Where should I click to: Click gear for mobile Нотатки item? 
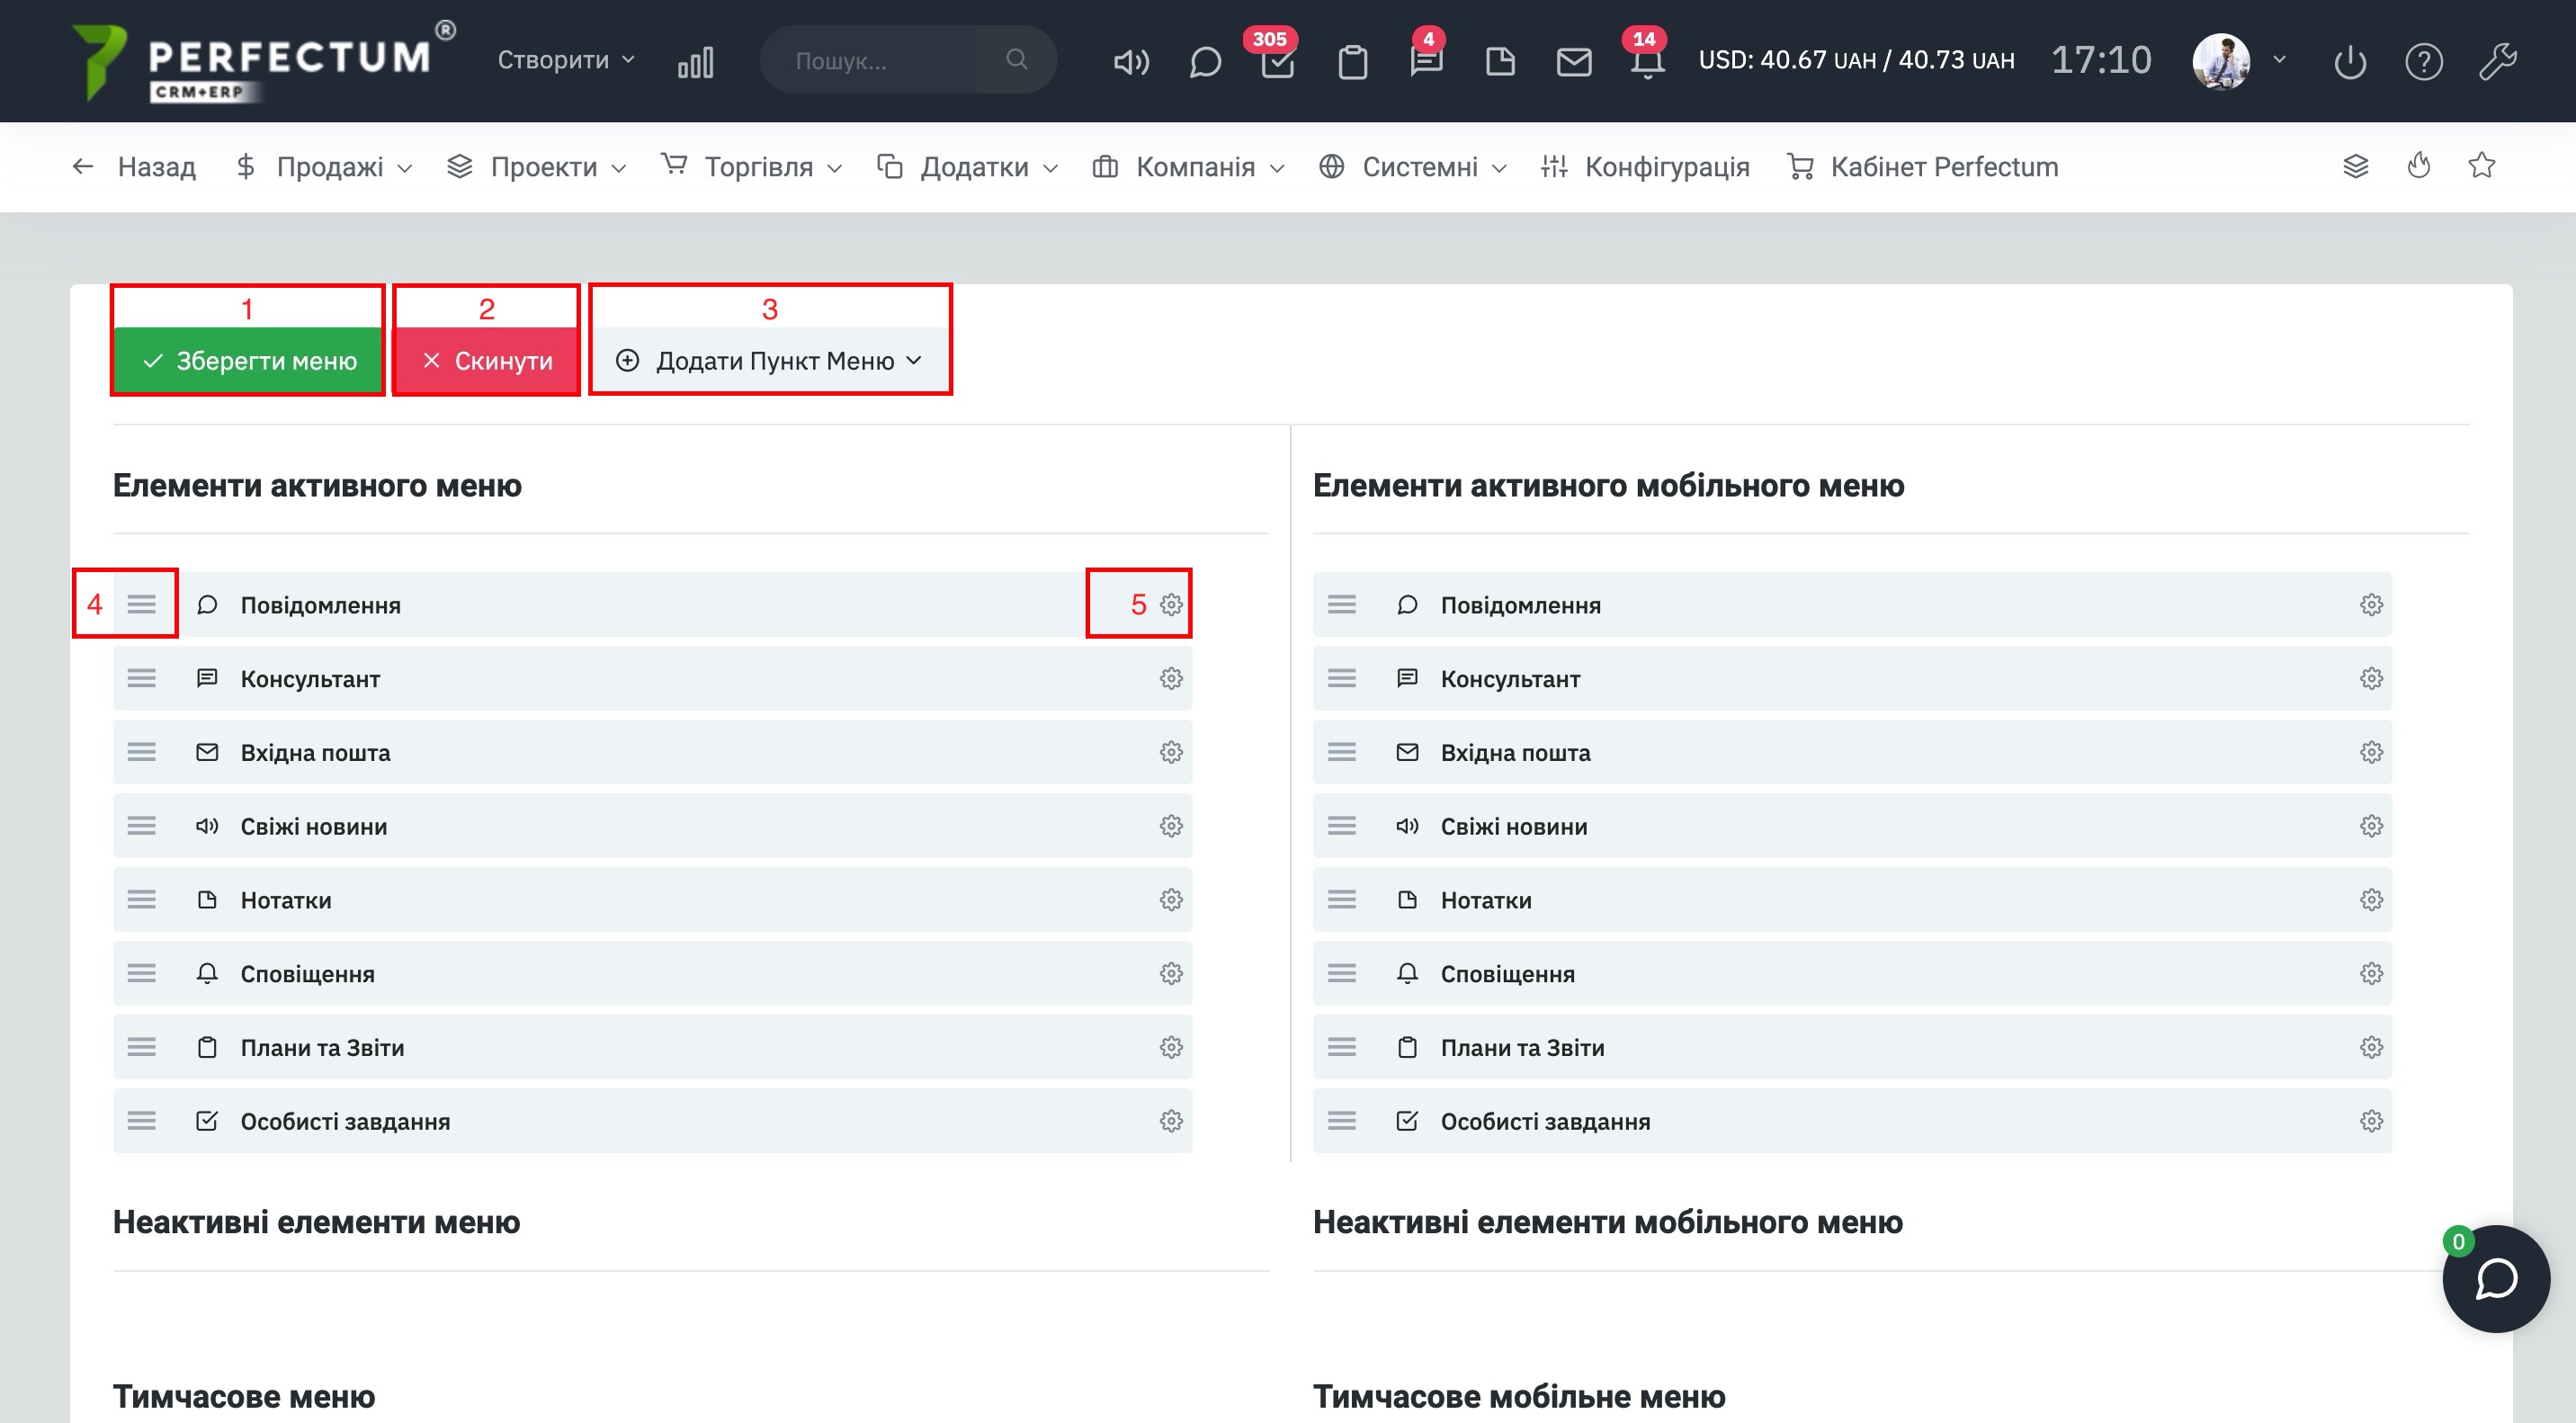click(2371, 900)
